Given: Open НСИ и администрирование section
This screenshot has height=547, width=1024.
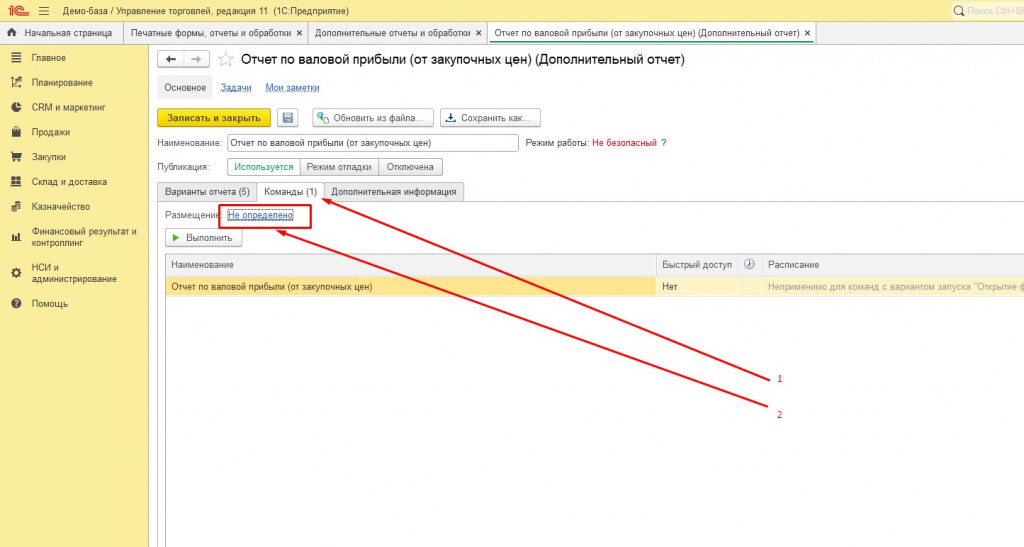Looking at the screenshot, I should pos(74,273).
